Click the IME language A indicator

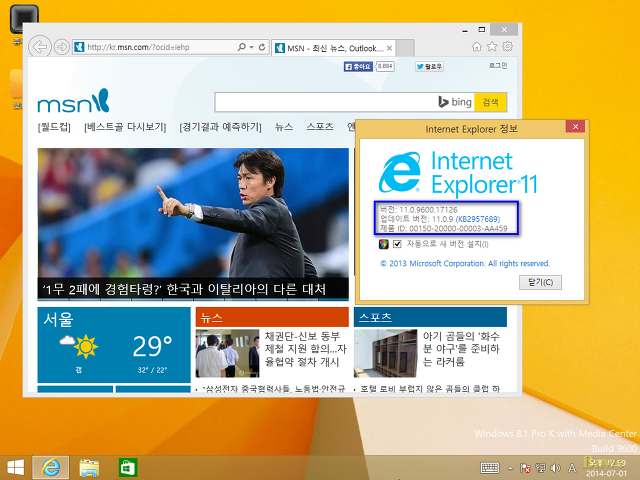572,468
